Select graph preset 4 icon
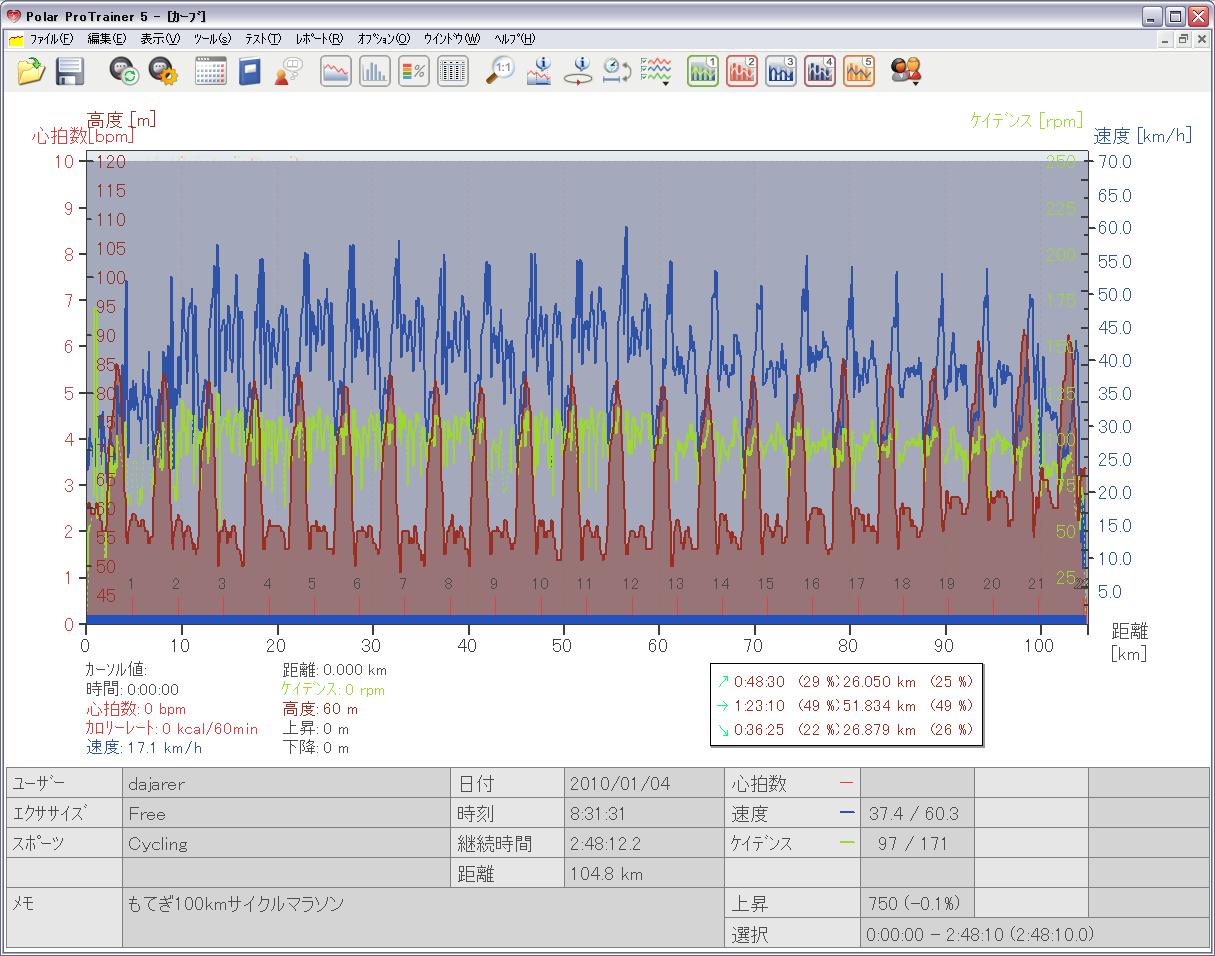The height and width of the screenshot is (956, 1215). (820, 71)
